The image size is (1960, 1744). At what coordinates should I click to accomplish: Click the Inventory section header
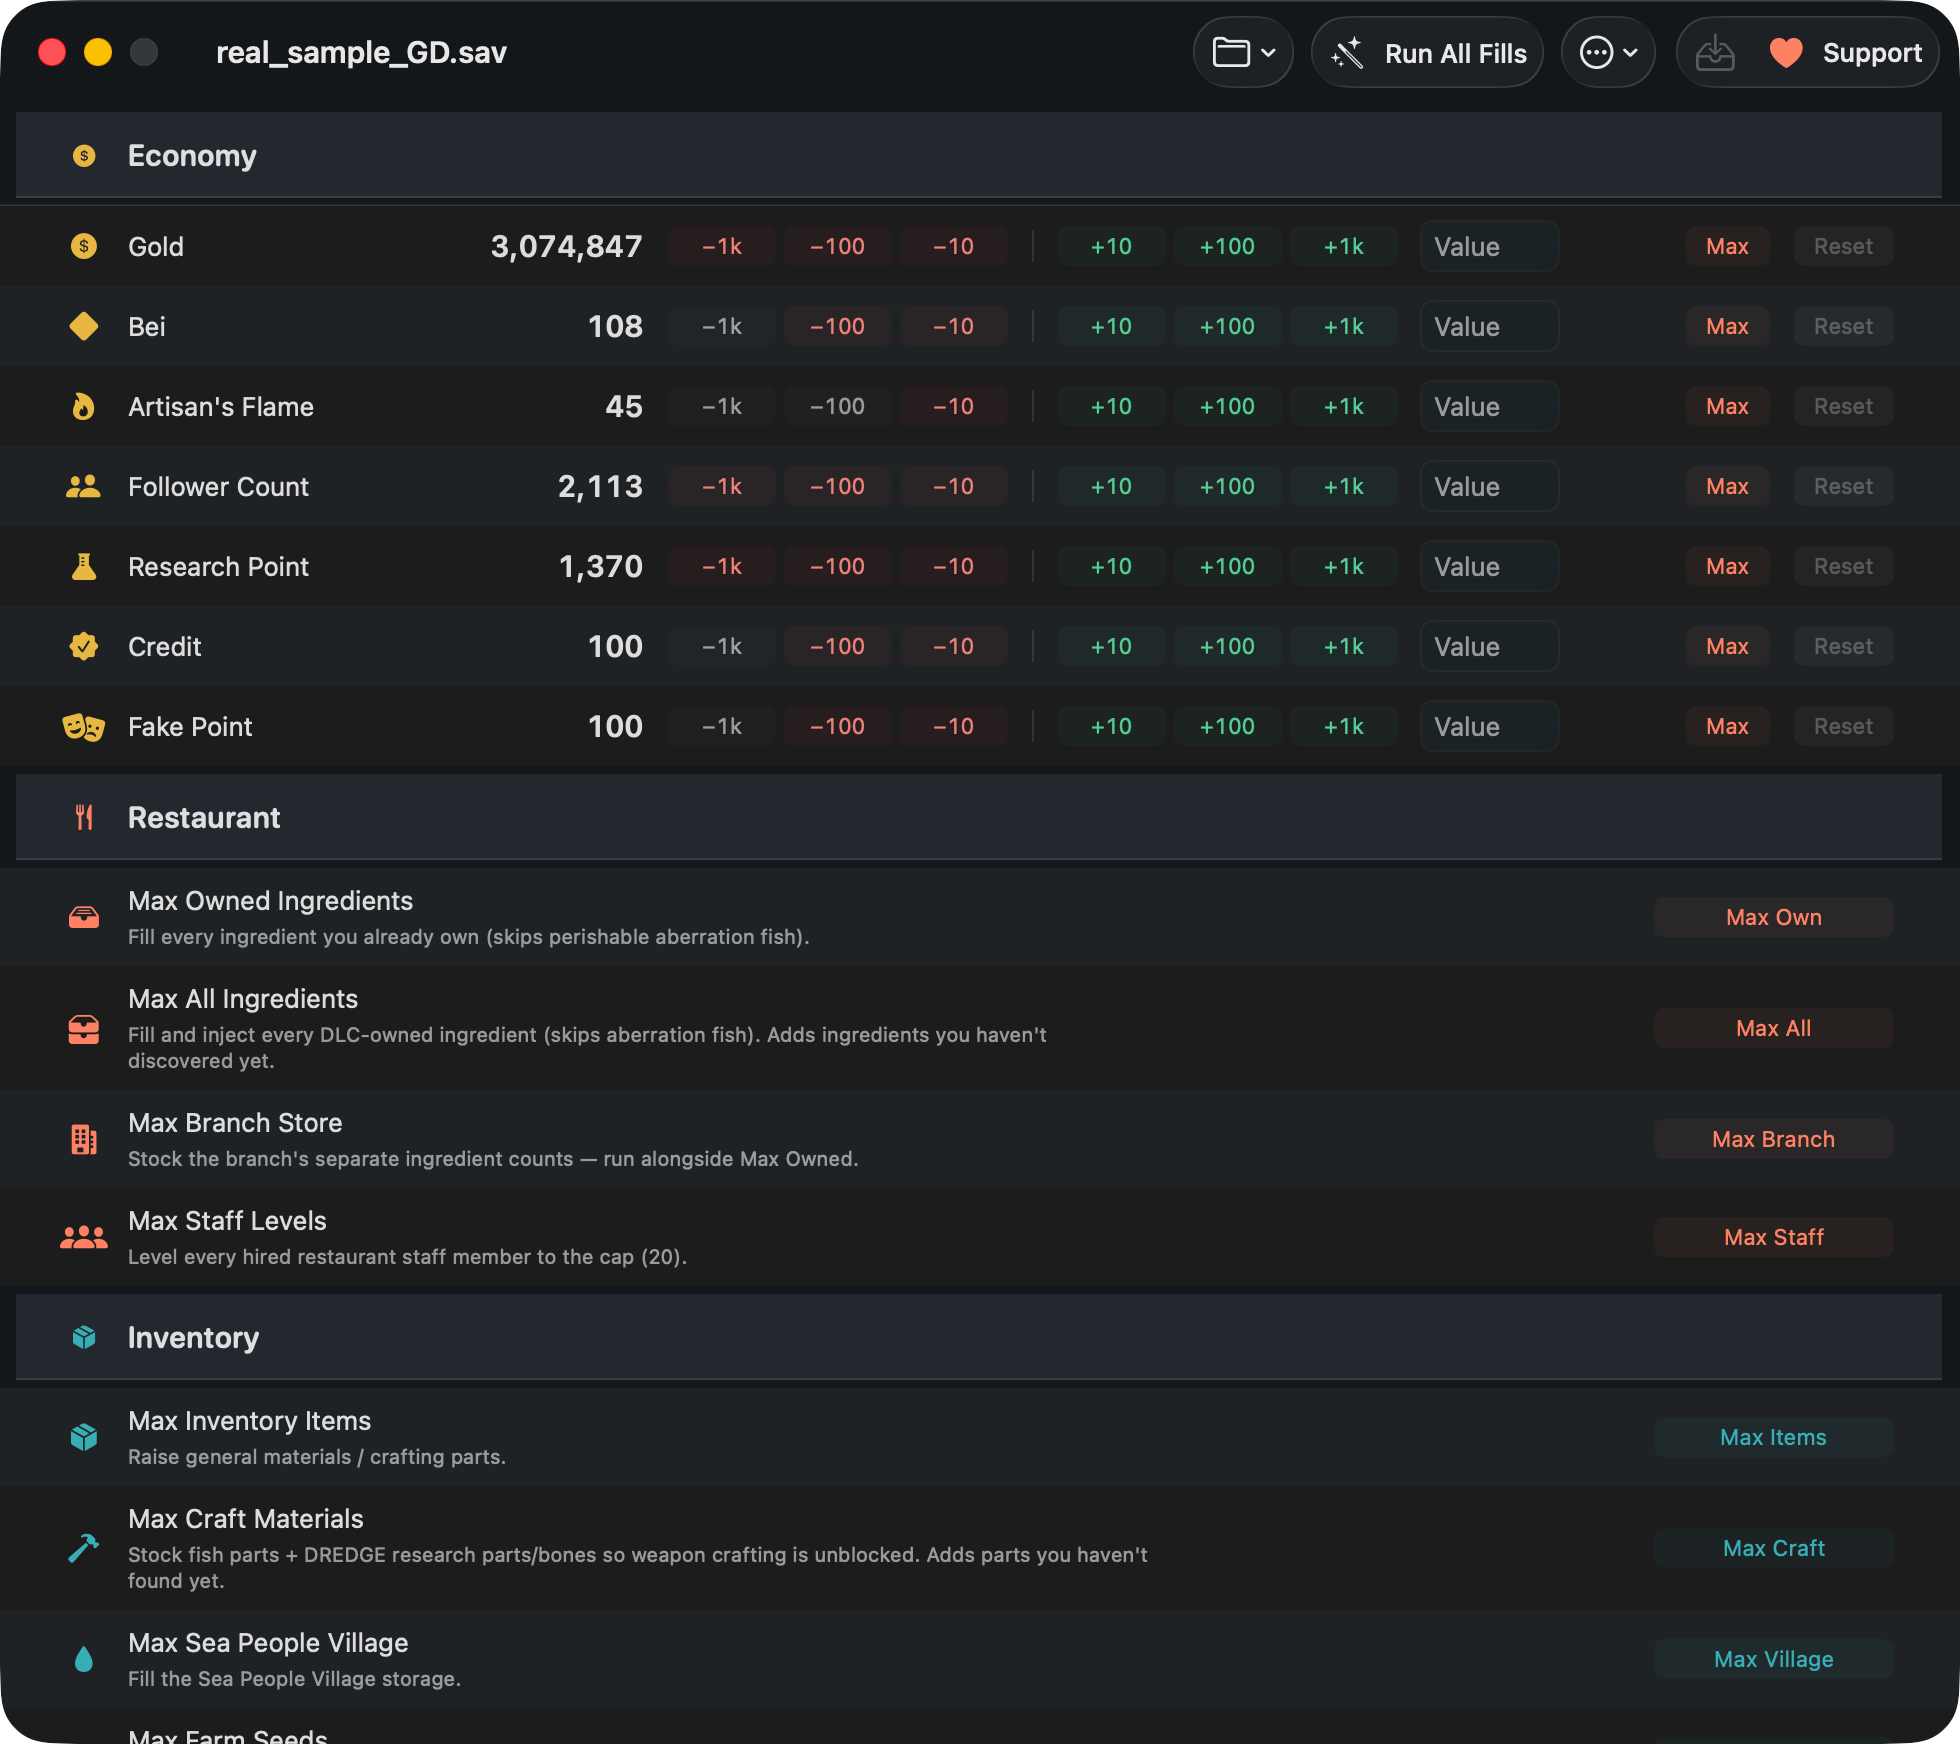tap(979, 1337)
